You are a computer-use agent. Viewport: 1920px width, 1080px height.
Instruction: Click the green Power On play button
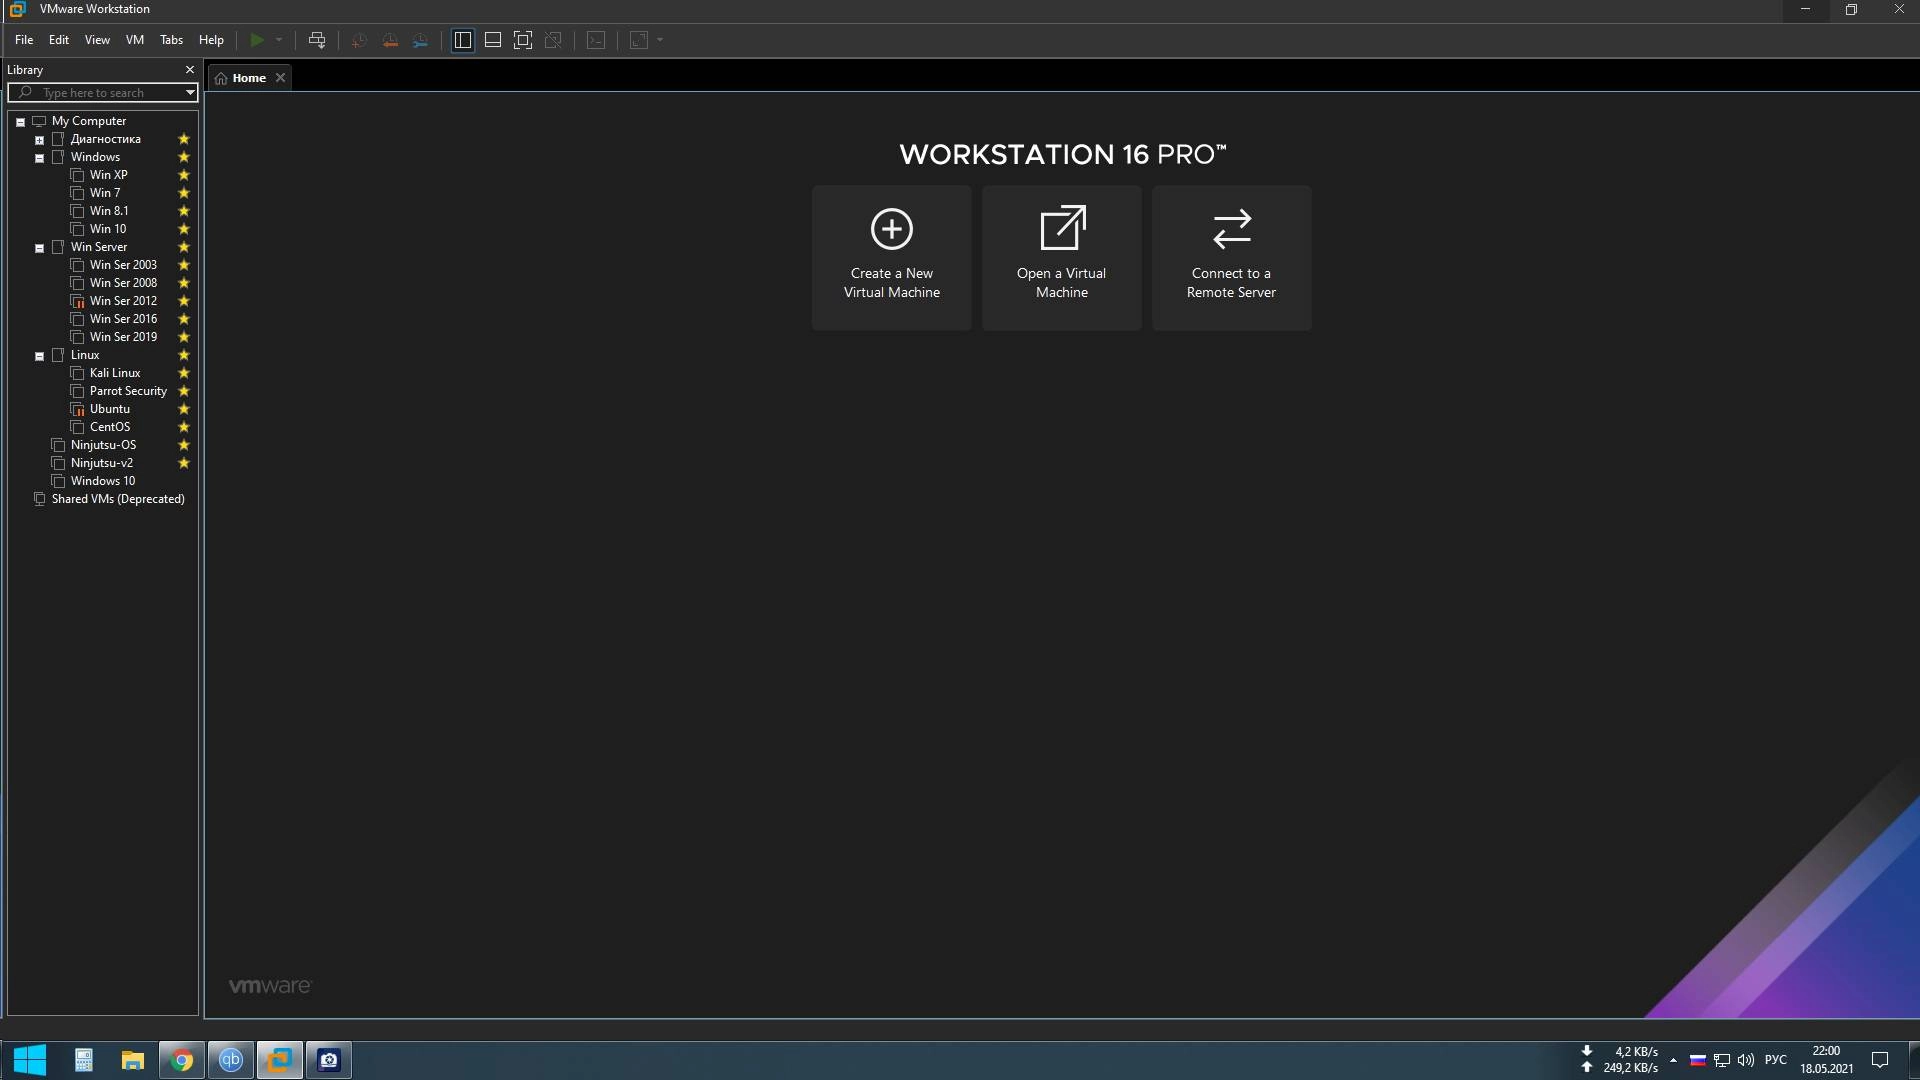point(257,40)
